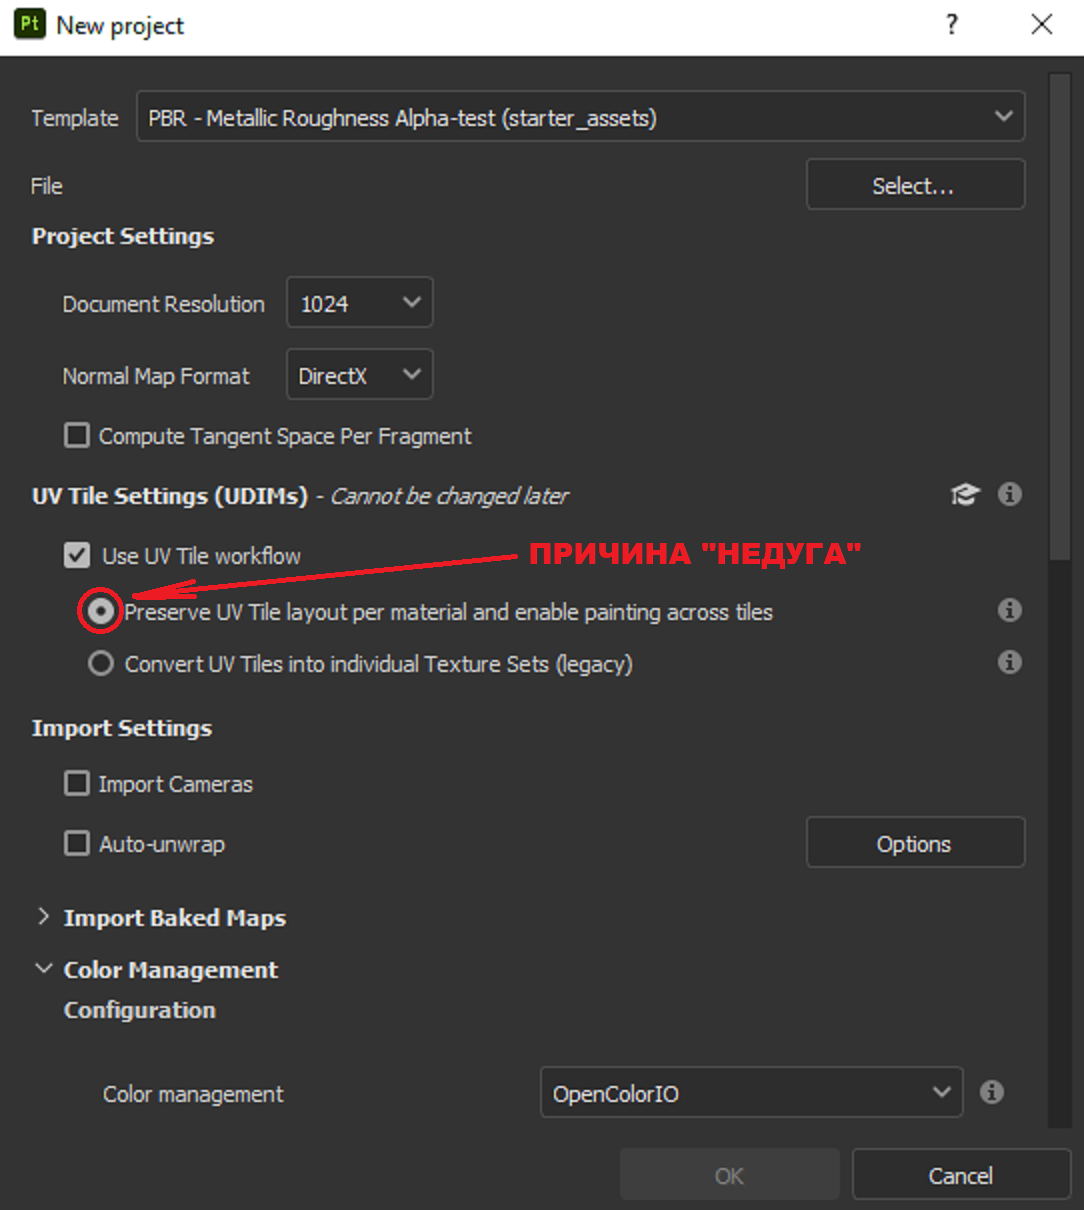Viewport: 1084px width, 1210px height.
Task: Click info icon beside UV Tile Settings header
Action: (x=1010, y=494)
